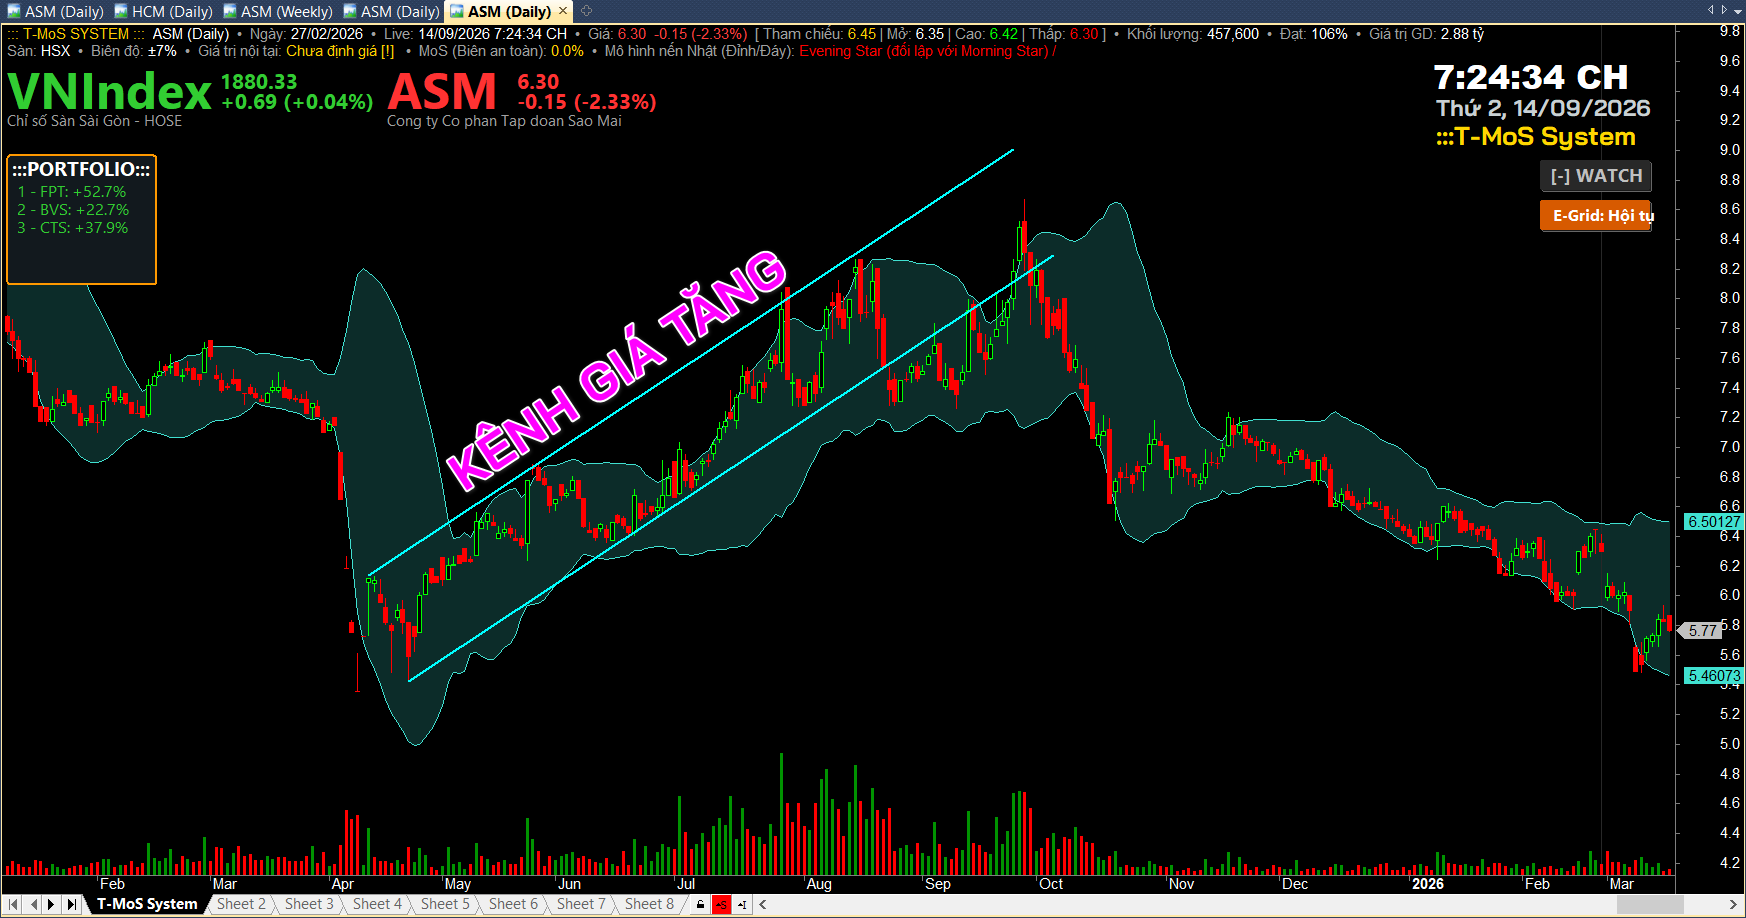Viewport: 1746px width, 918px height.
Task: Click horizontal scrollbar thumb
Action: pos(1651,905)
